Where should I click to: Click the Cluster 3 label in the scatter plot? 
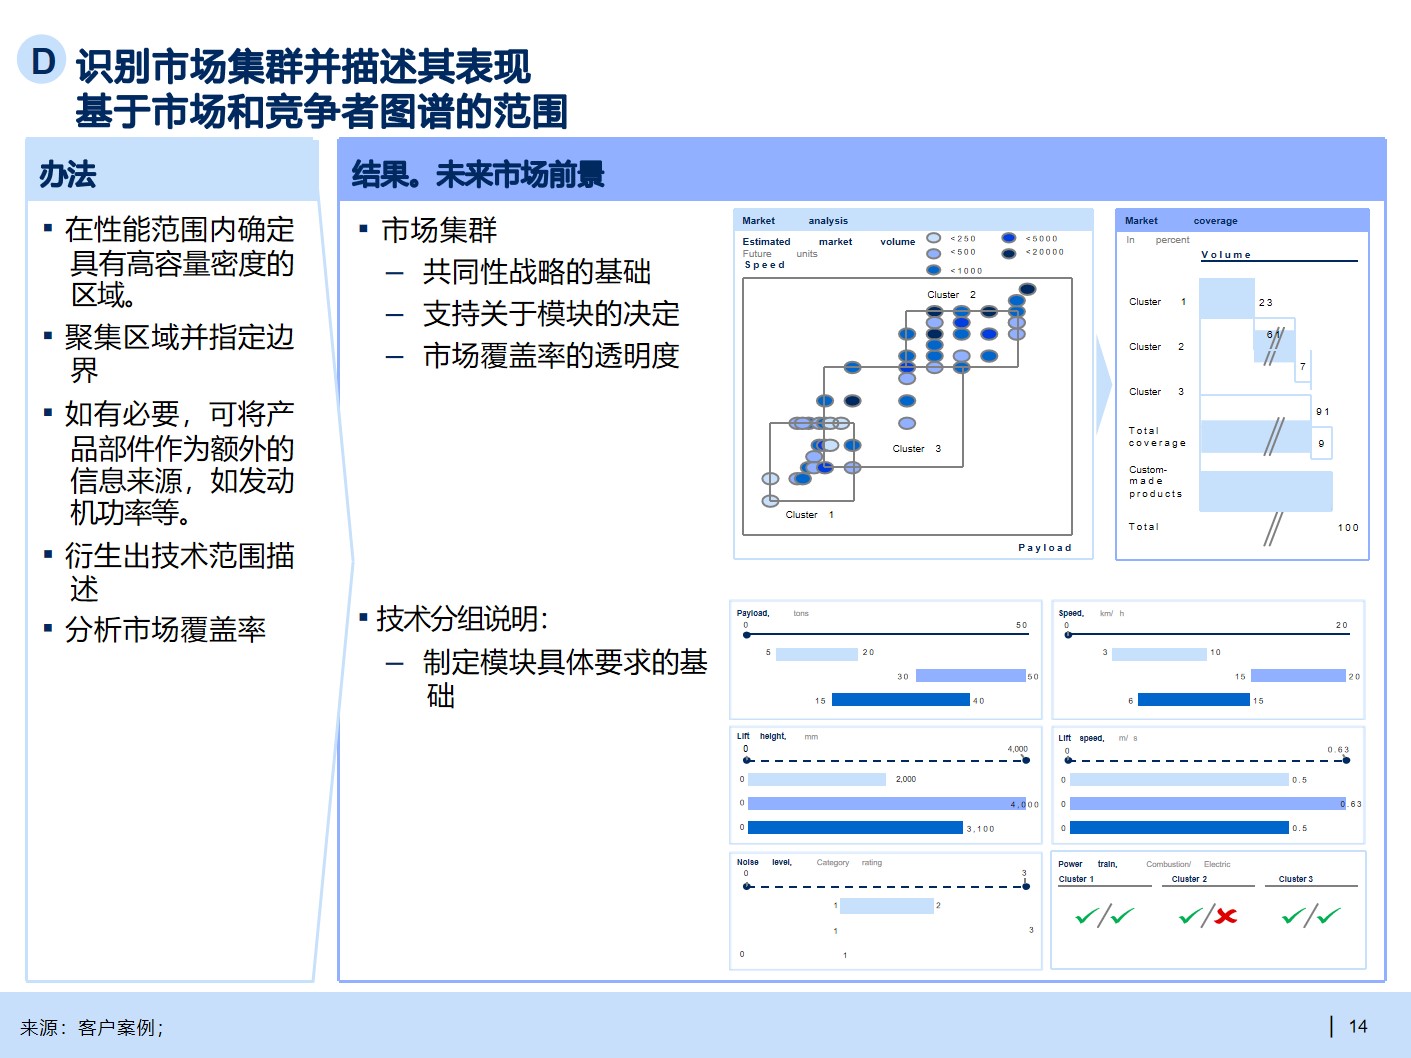(x=917, y=449)
